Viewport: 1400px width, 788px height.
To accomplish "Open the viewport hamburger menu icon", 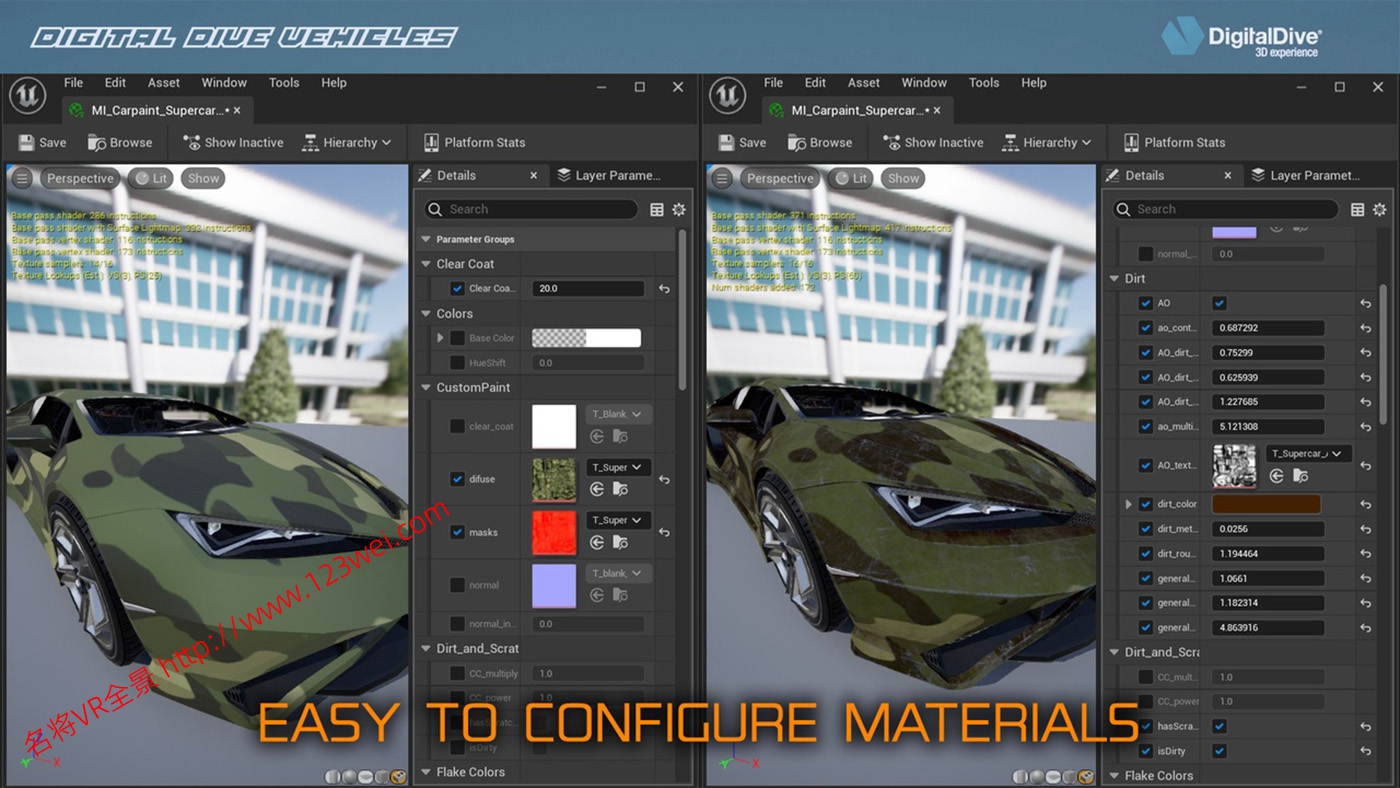I will [20, 178].
